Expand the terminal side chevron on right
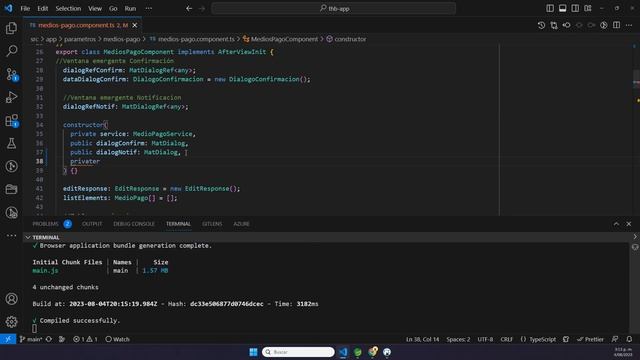This screenshot has width=640, height=360. (x=635, y=237)
